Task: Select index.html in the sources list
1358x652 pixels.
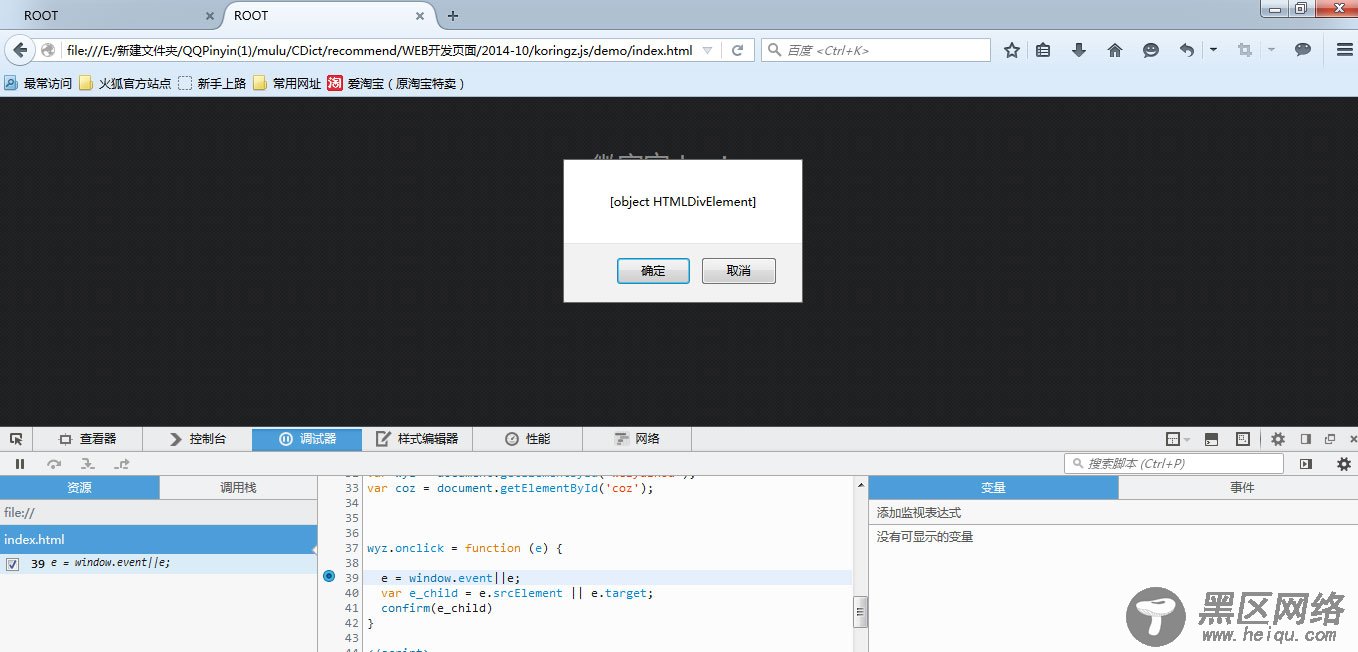Action: pos(158,540)
